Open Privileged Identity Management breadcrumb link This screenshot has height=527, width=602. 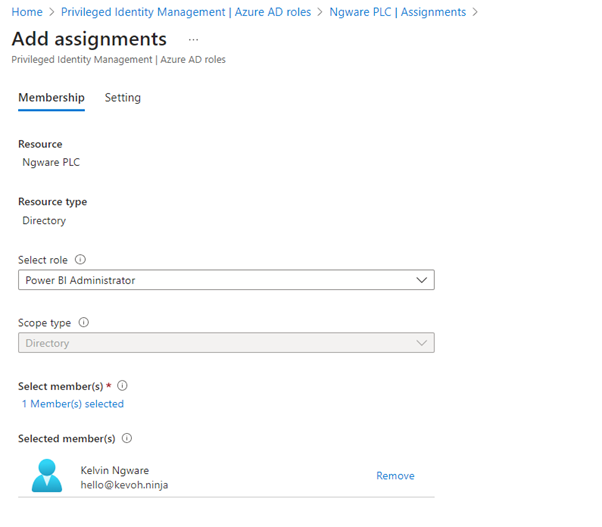click(x=186, y=12)
